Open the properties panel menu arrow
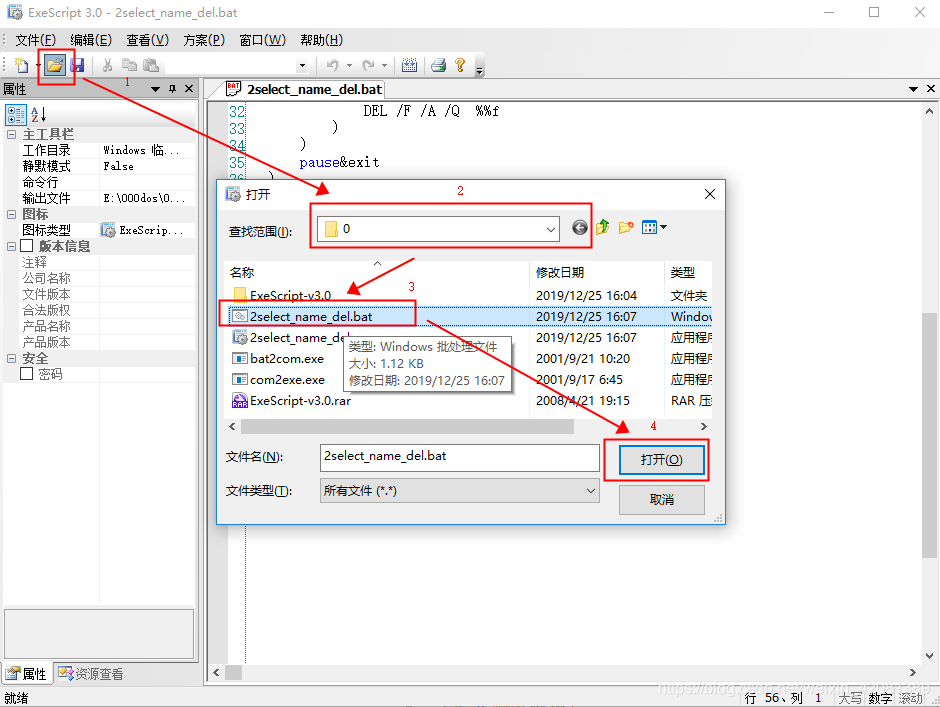Viewport: 940px width, 707px height. pyautogui.click(x=155, y=89)
